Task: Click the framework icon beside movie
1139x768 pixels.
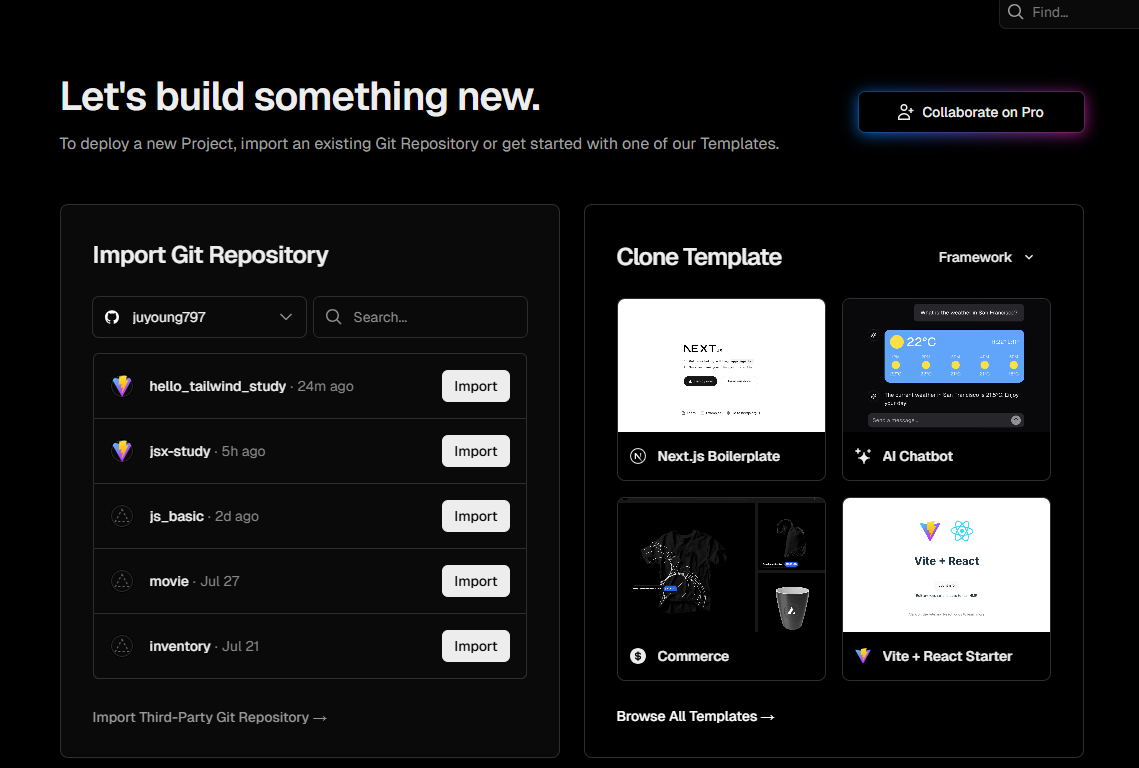Action: click(x=122, y=581)
